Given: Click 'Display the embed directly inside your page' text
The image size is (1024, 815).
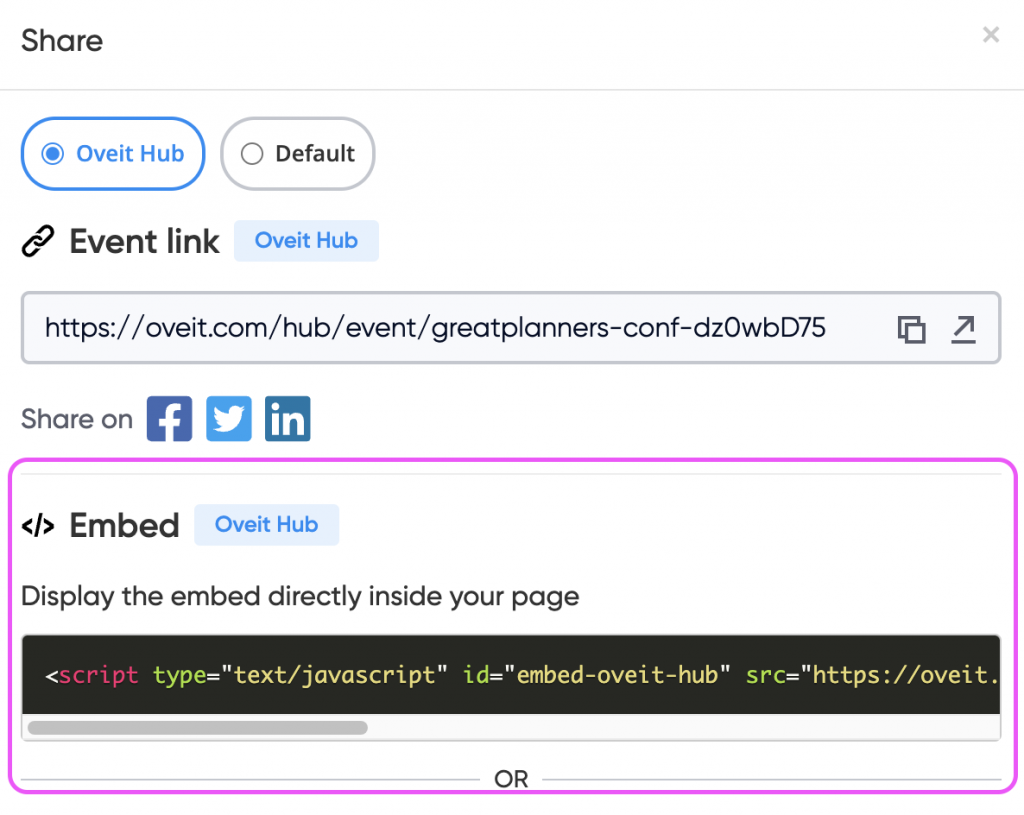Looking at the screenshot, I should click(300, 597).
